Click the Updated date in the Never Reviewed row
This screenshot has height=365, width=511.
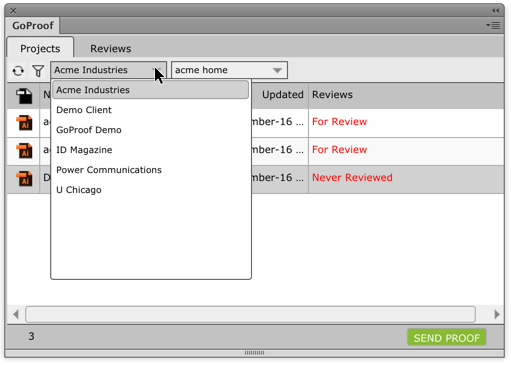278,178
